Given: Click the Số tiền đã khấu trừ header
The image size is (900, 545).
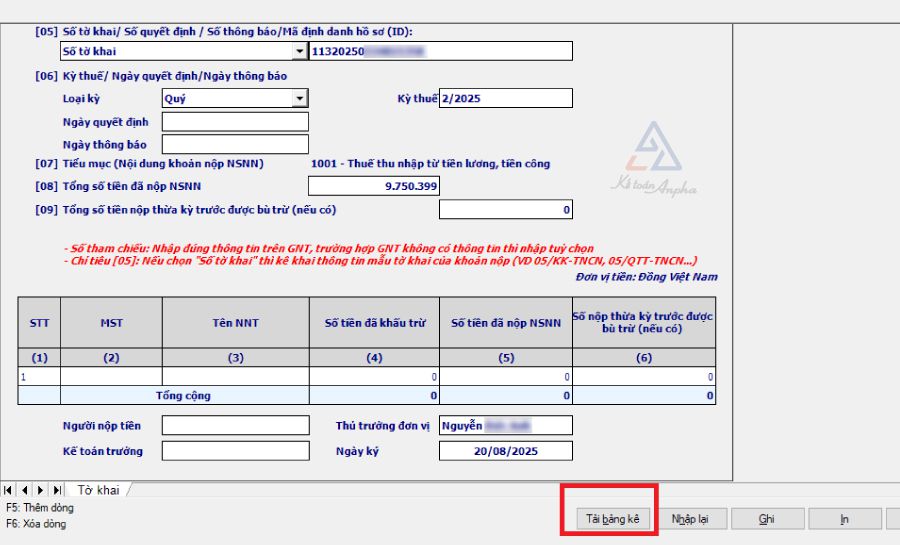Looking at the screenshot, I should 374,323.
